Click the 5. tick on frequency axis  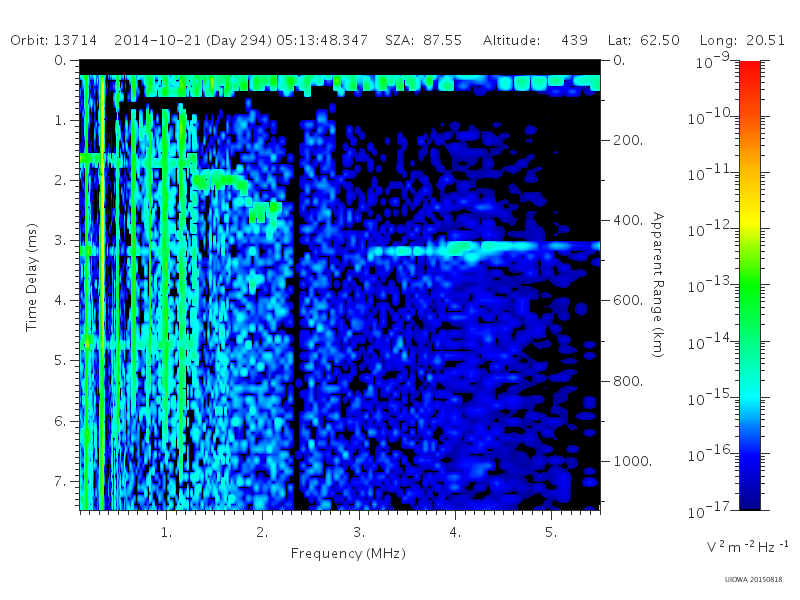[x=551, y=533]
